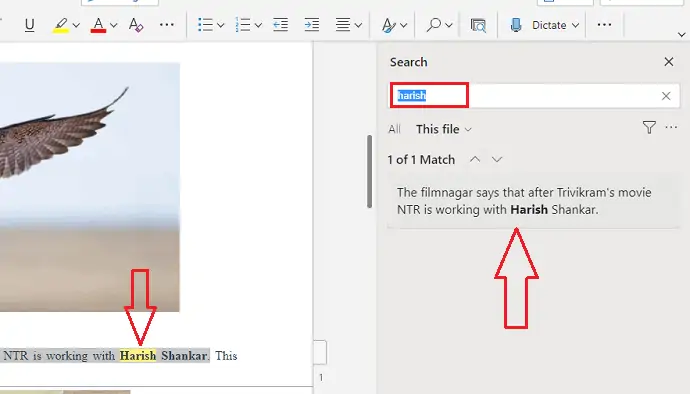Start Dictate with the microphone button
690x394 pixels.
516,25
